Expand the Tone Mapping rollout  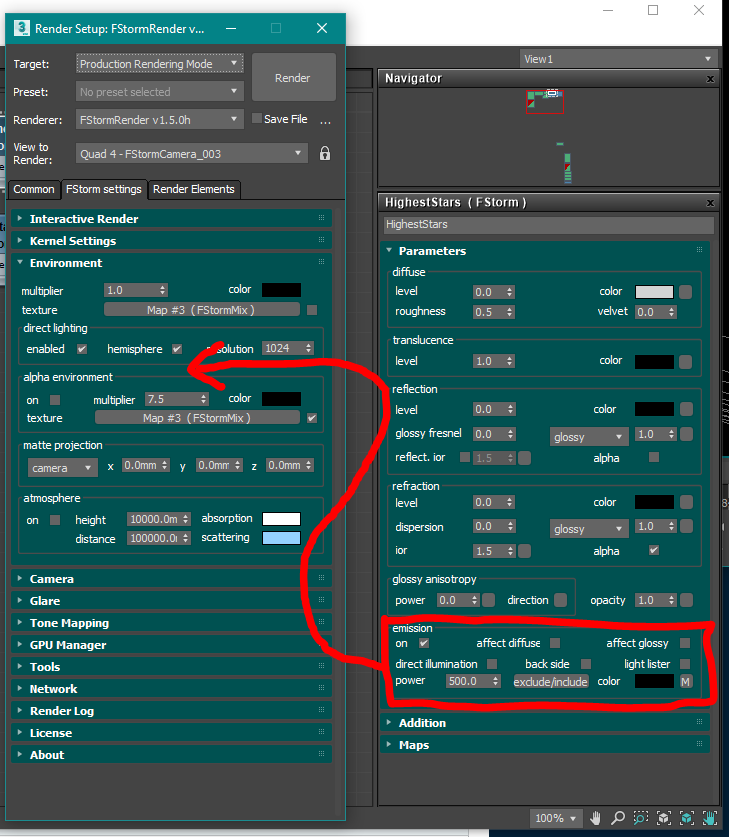tap(171, 623)
